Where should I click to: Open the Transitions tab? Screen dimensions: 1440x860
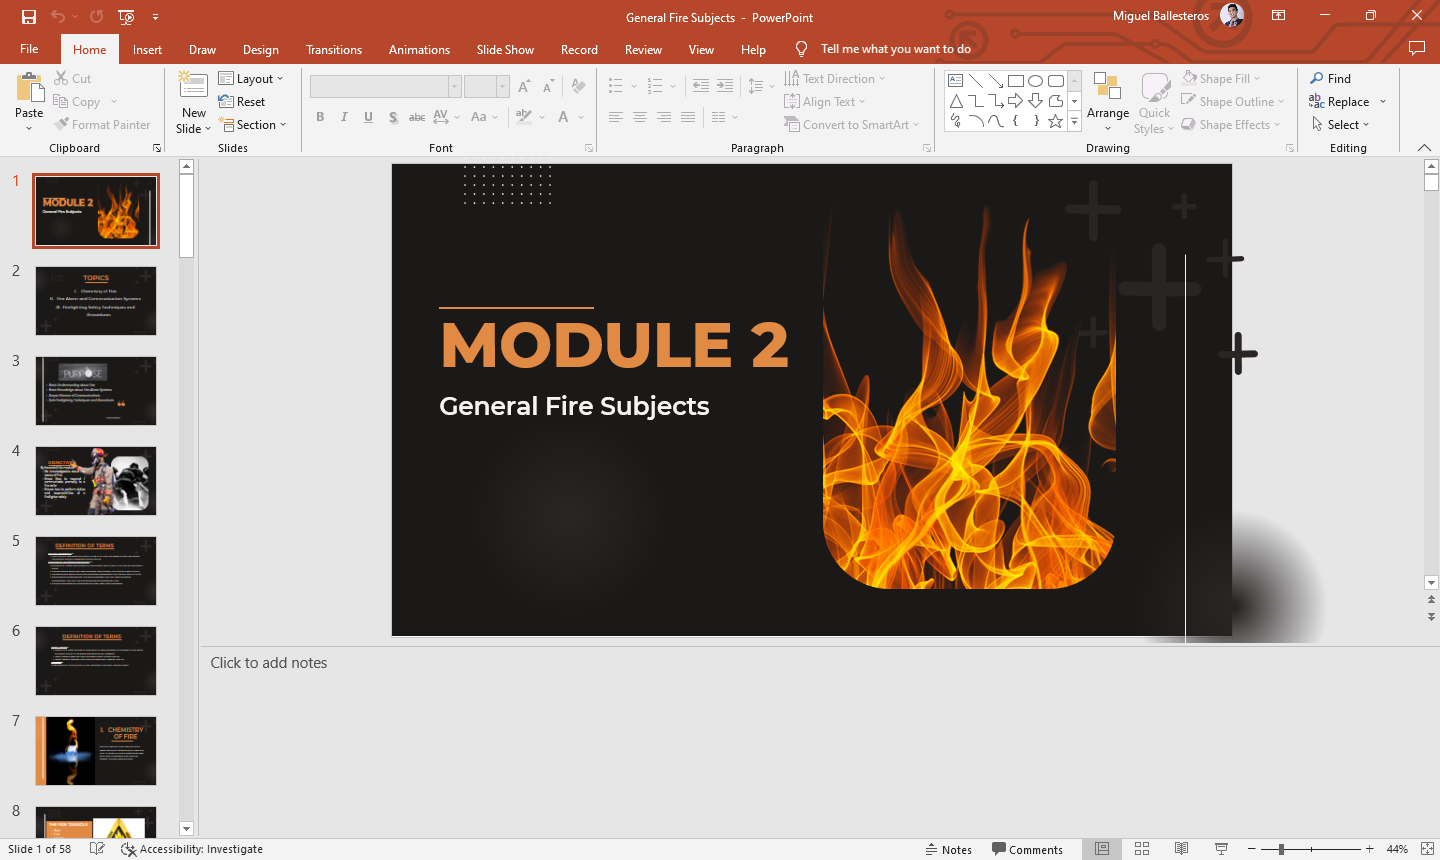point(334,50)
